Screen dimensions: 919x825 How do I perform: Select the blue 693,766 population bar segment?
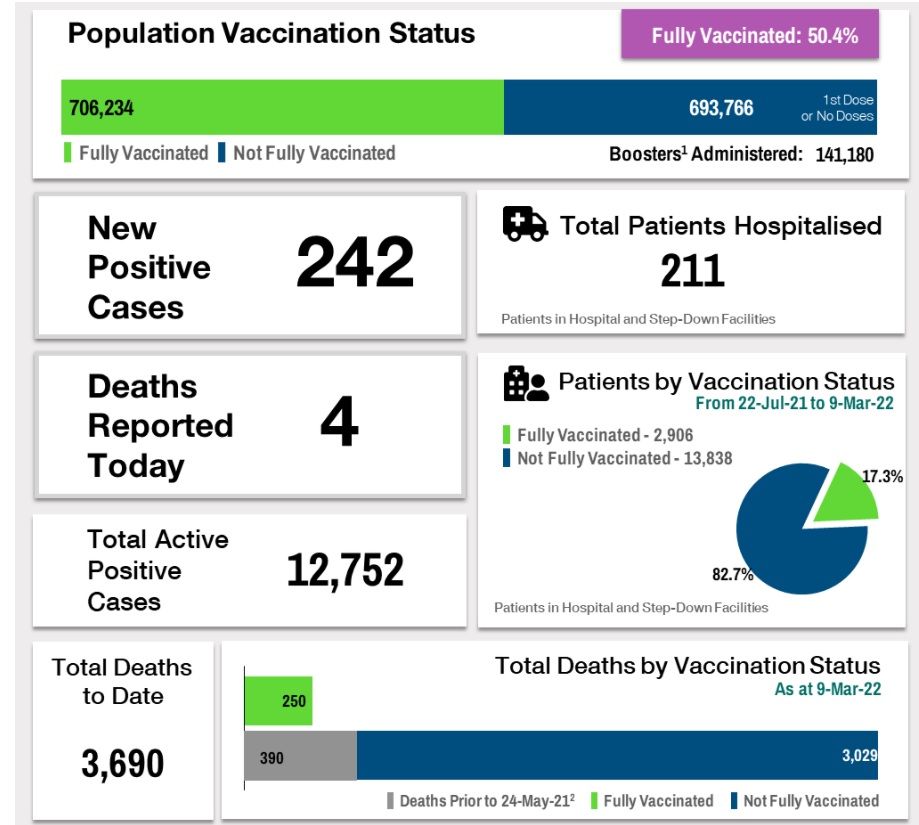(690, 107)
